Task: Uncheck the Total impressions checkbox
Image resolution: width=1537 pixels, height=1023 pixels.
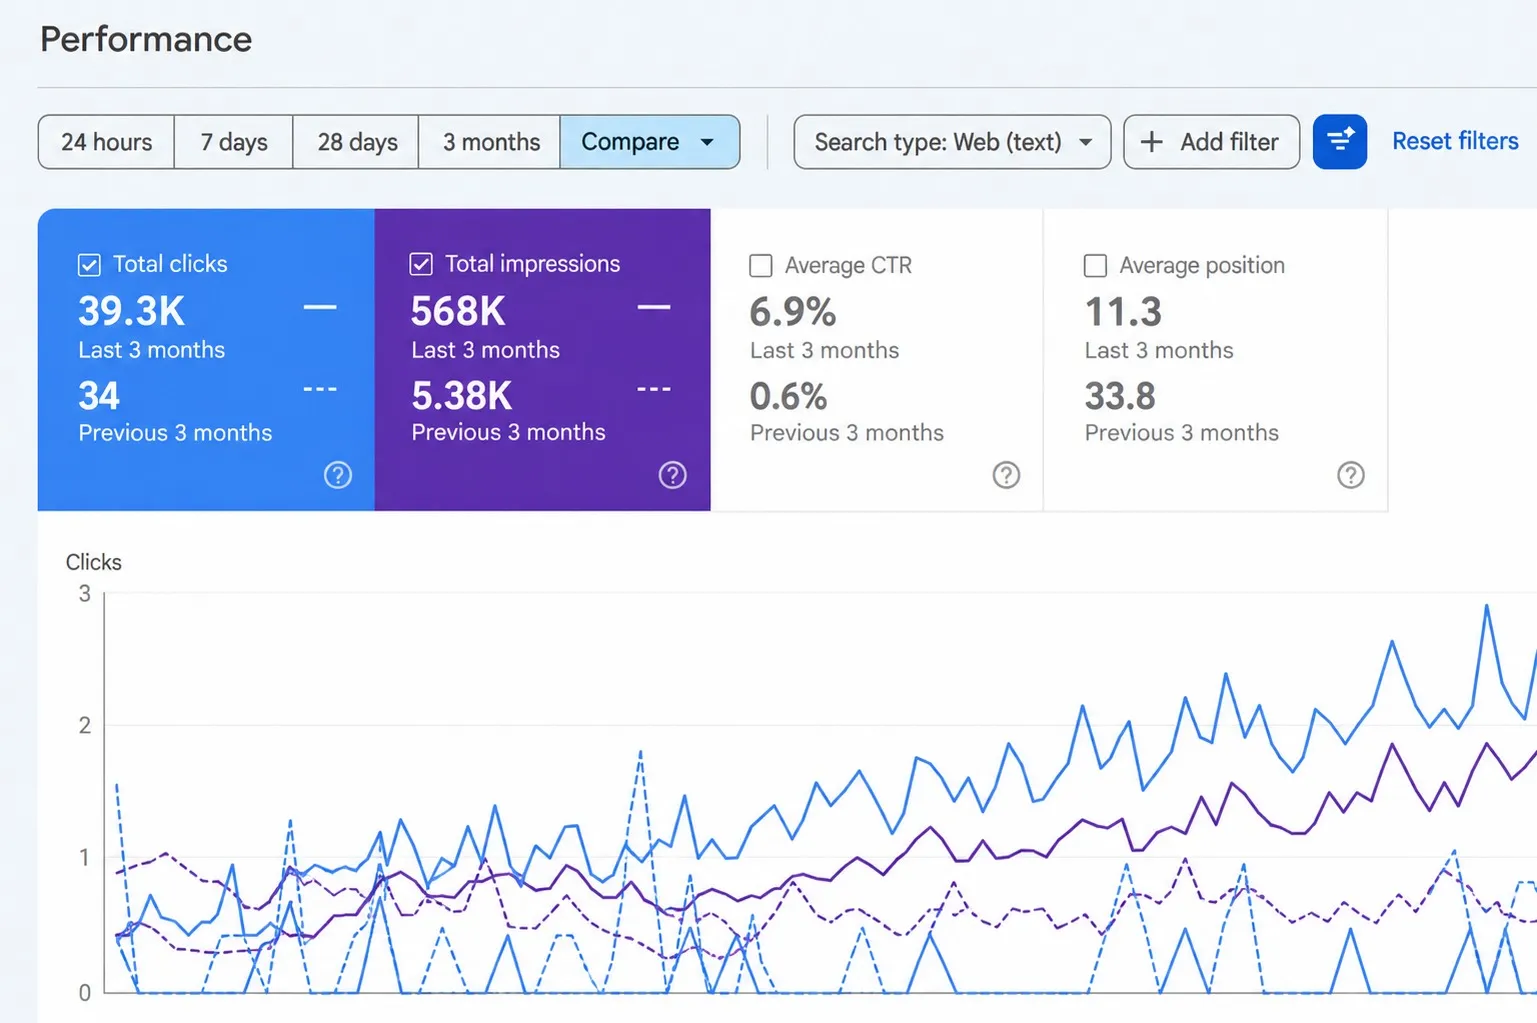Action: coord(421,264)
